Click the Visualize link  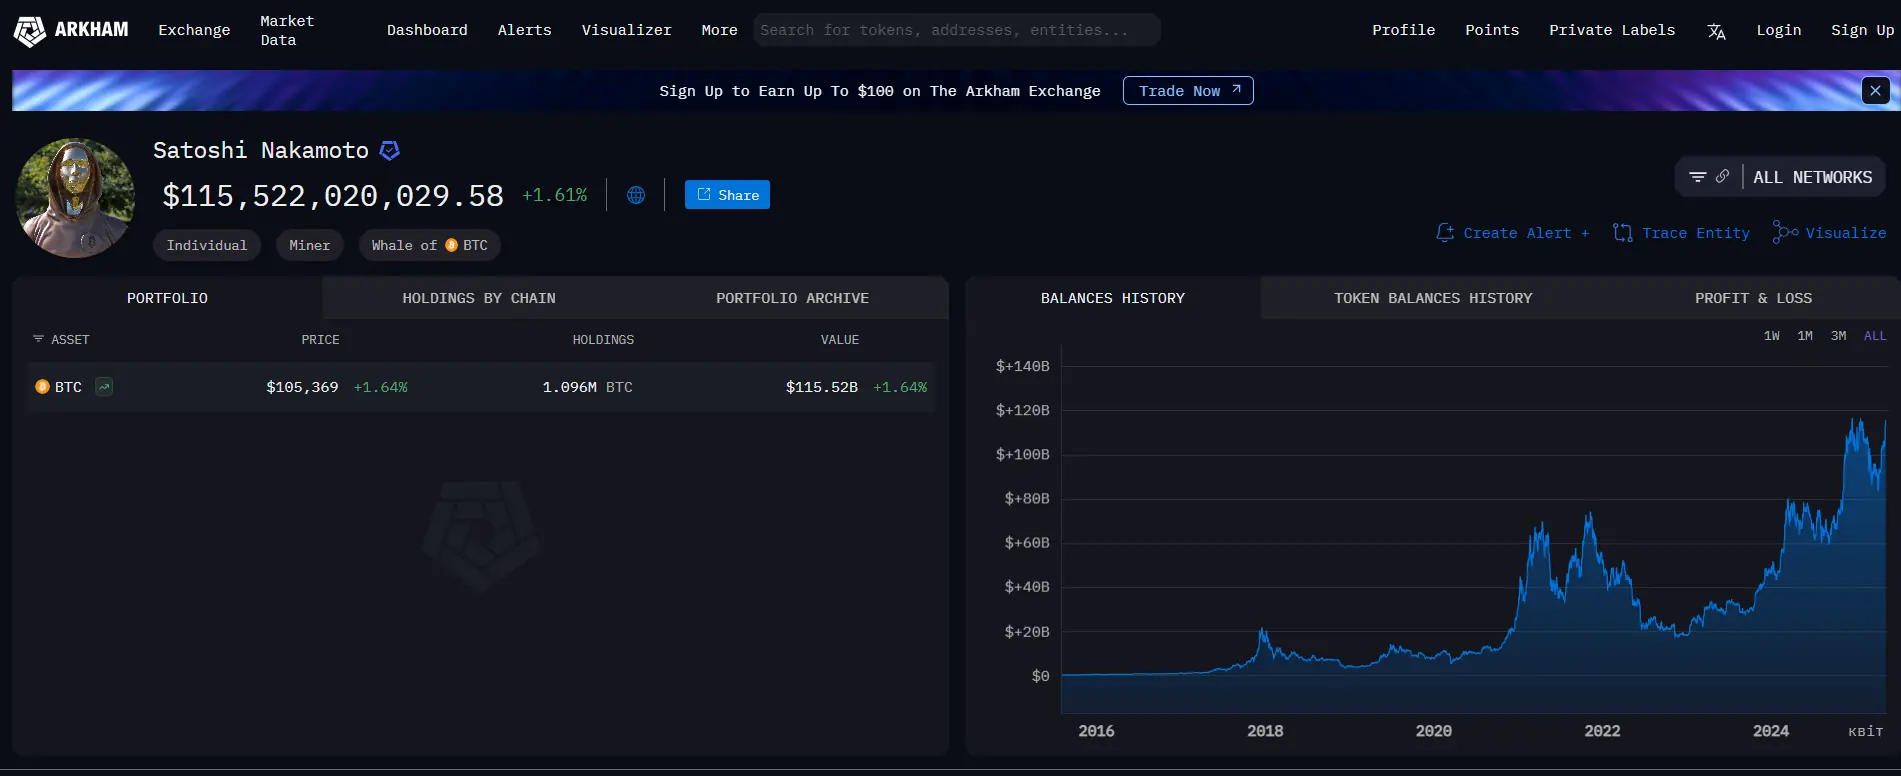click(1829, 233)
